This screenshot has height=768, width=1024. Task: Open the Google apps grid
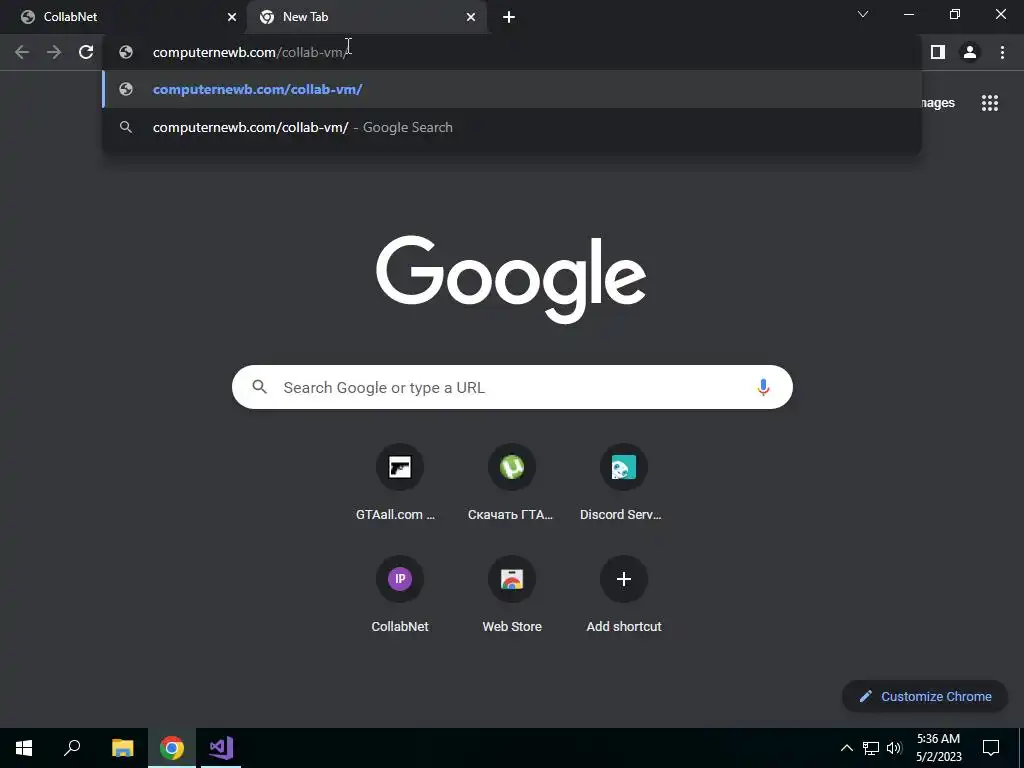tap(989, 103)
